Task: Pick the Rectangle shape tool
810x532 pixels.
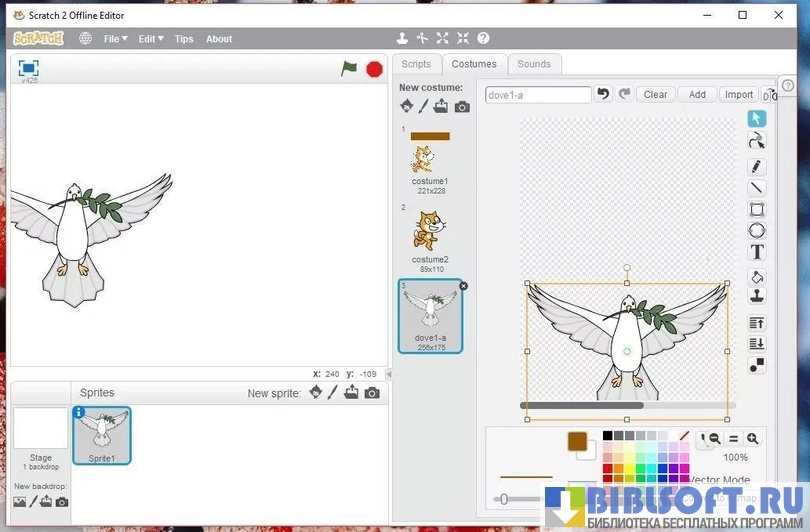Action: [x=757, y=210]
